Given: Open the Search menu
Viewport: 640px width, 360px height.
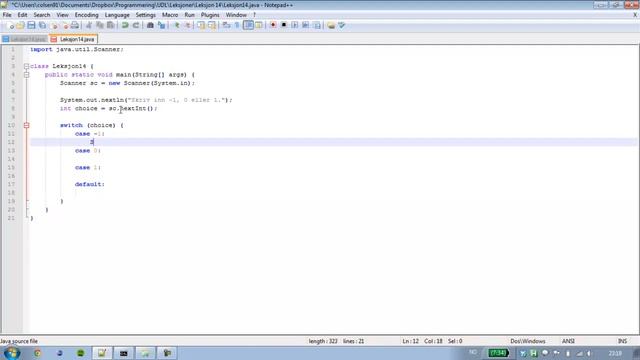Looking at the screenshot, I should pyautogui.click(x=42, y=15).
